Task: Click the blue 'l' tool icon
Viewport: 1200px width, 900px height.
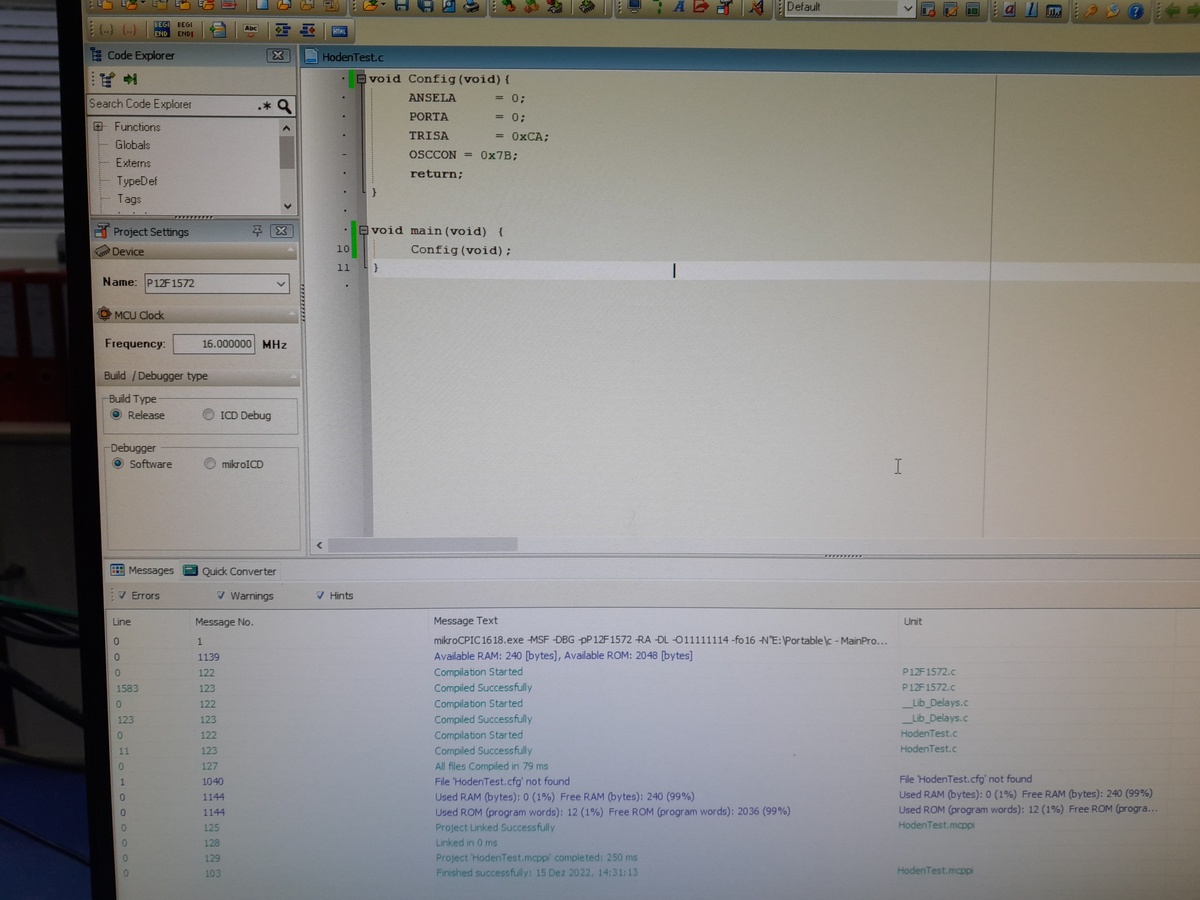Action: click(x=1031, y=10)
